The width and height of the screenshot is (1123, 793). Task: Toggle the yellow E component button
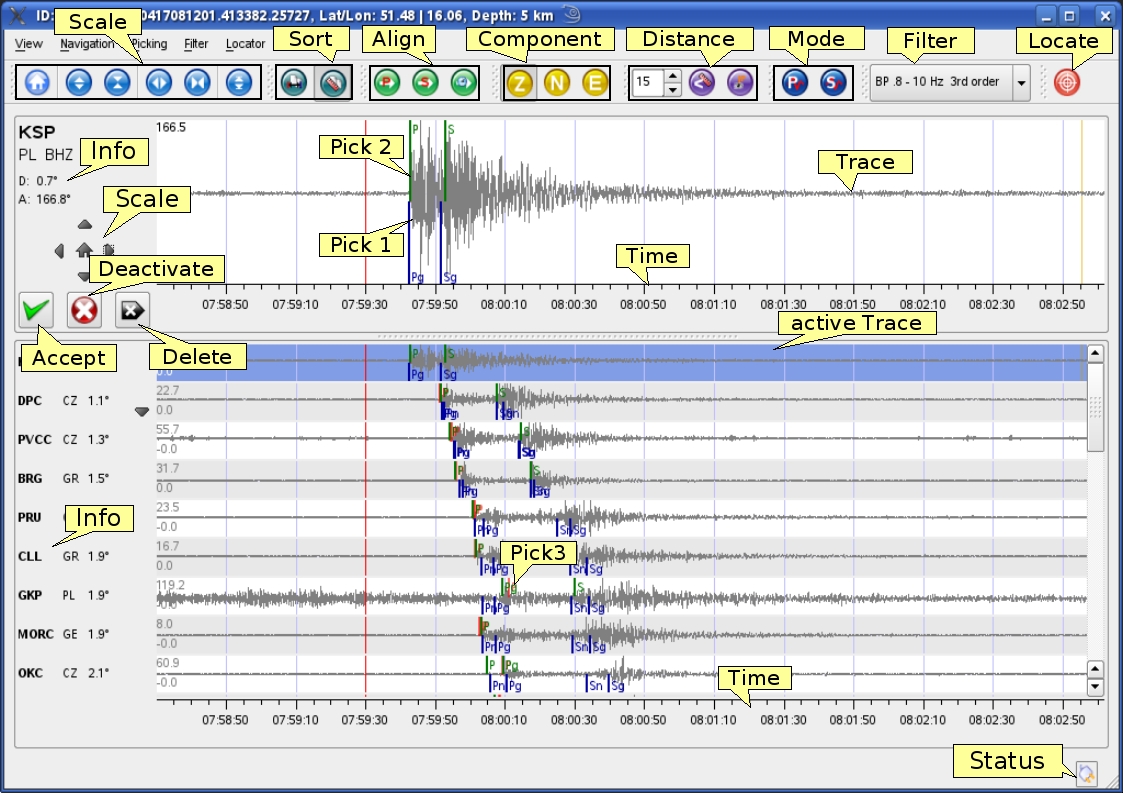point(595,82)
